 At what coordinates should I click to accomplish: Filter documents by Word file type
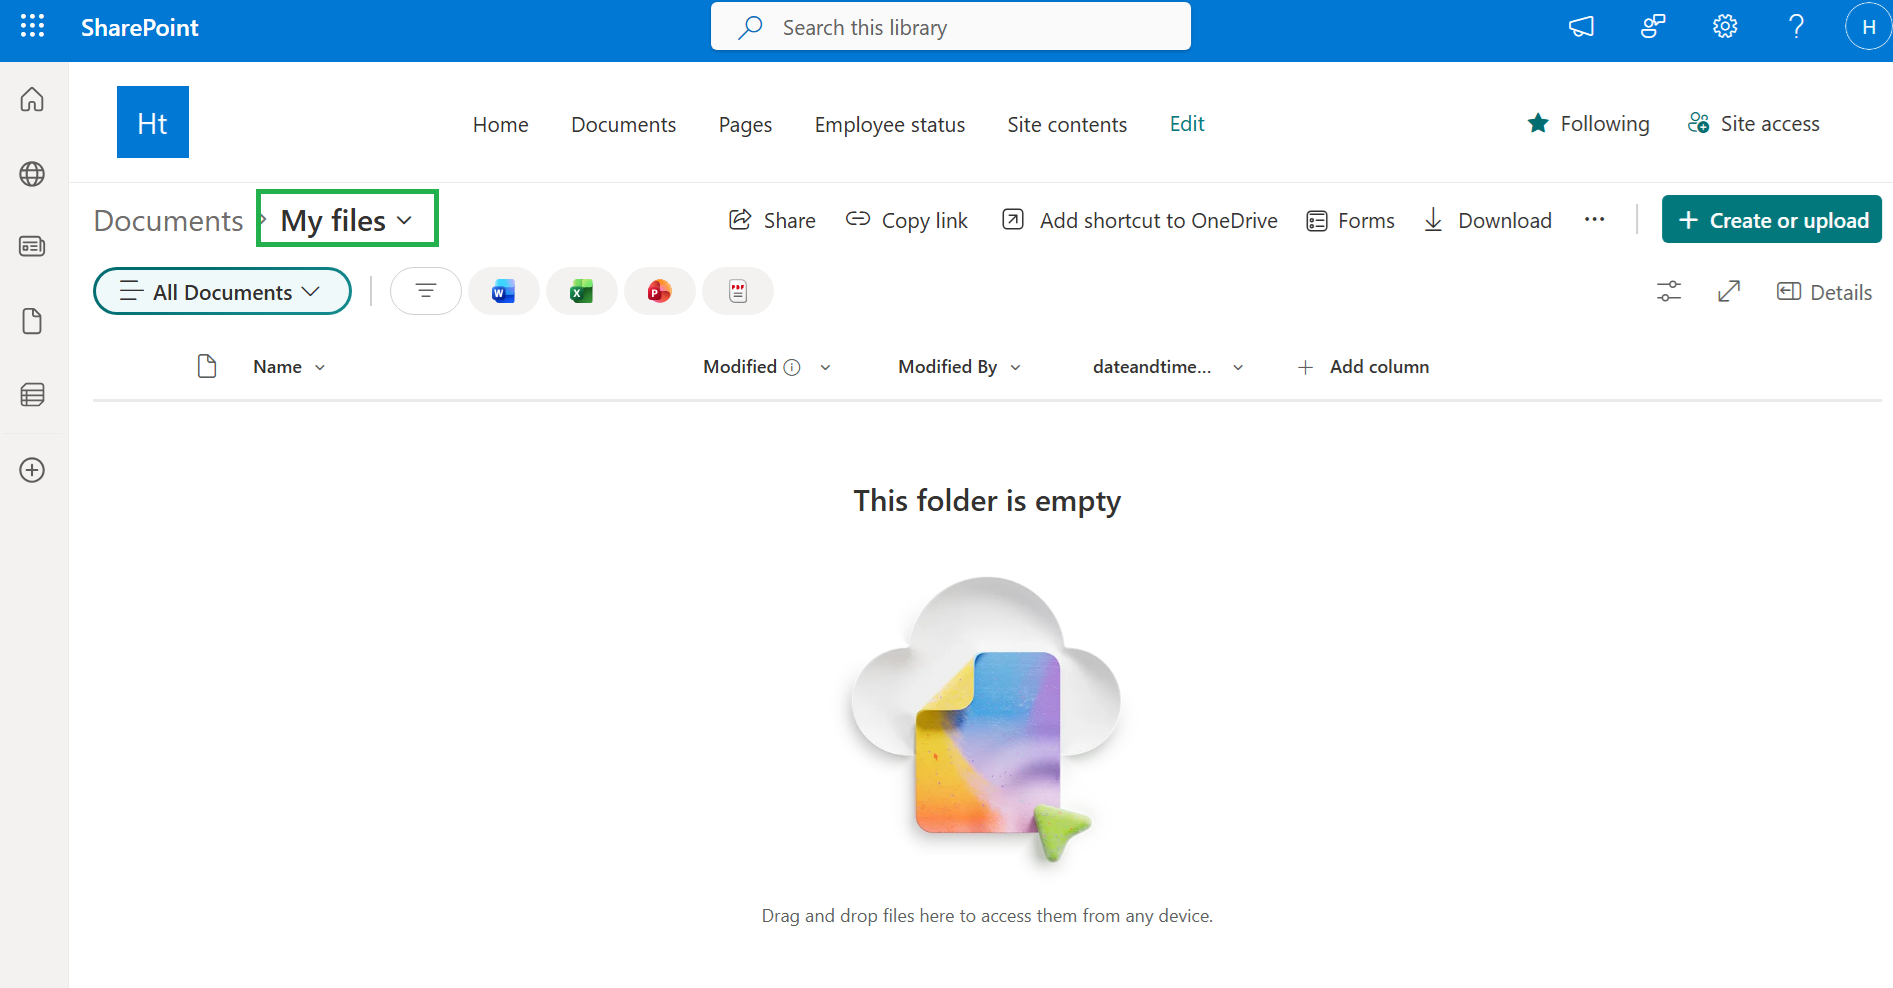click(x=504, y=291)
